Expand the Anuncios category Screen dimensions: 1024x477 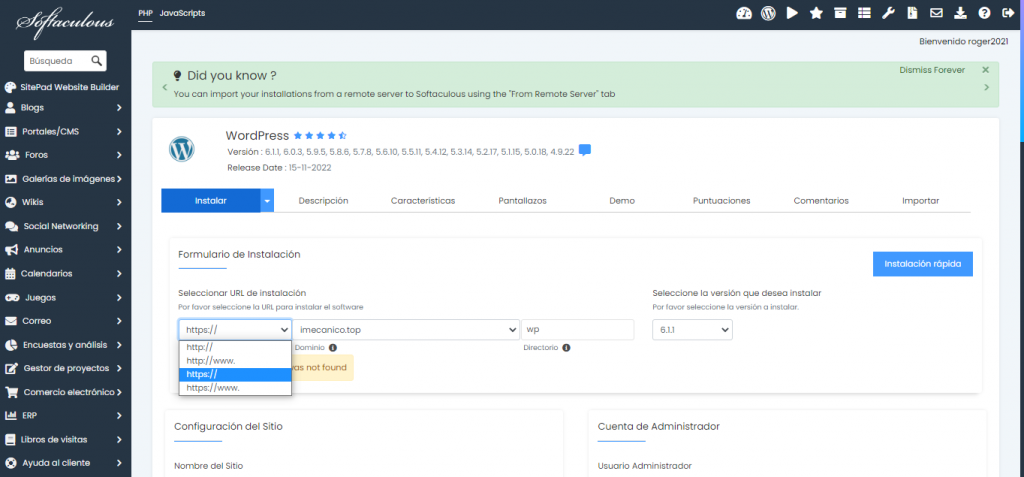[x=65, y=250]
